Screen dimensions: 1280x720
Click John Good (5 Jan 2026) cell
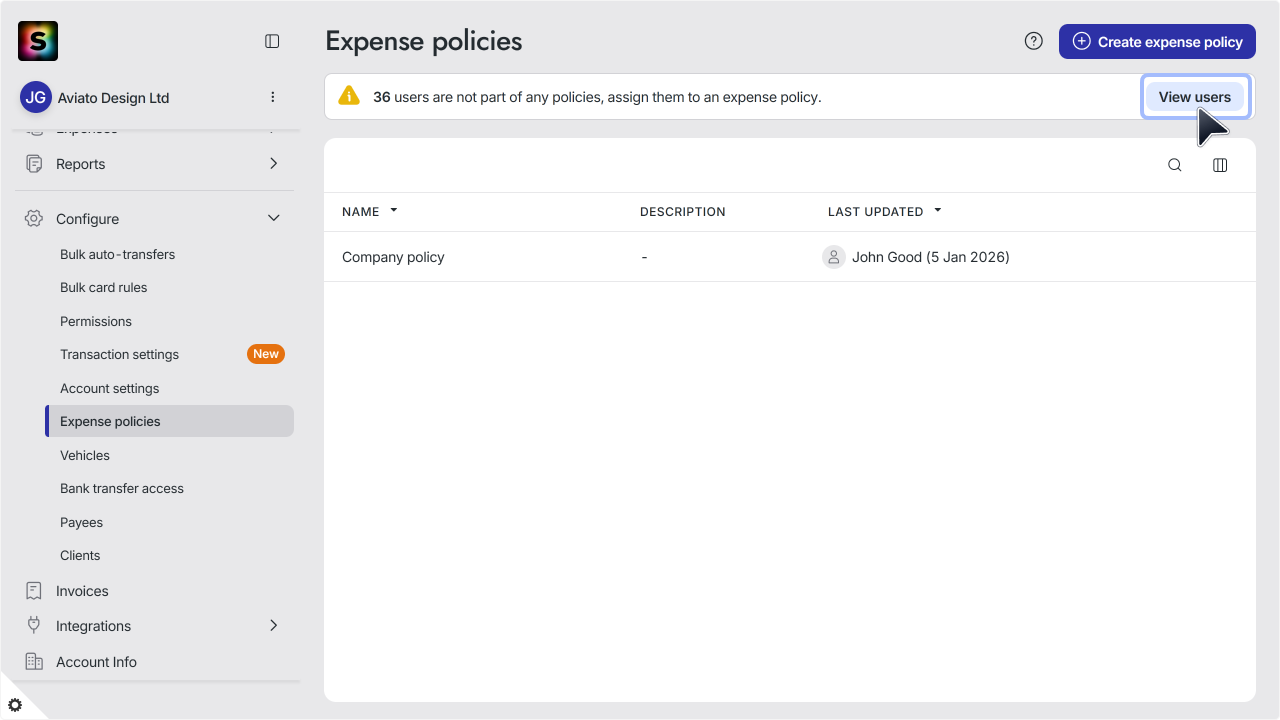click(x=916, y=257)
